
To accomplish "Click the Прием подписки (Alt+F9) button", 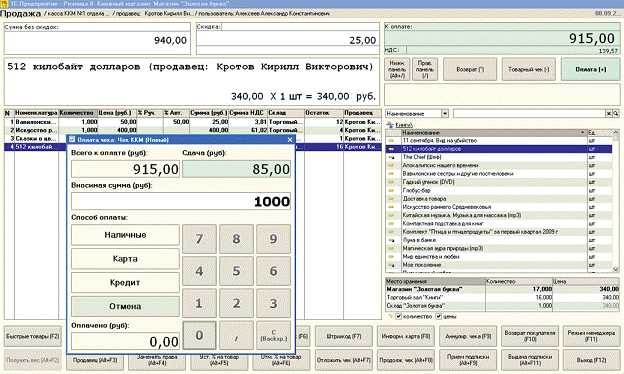I will pyautogui.click(x=468, y=360).
